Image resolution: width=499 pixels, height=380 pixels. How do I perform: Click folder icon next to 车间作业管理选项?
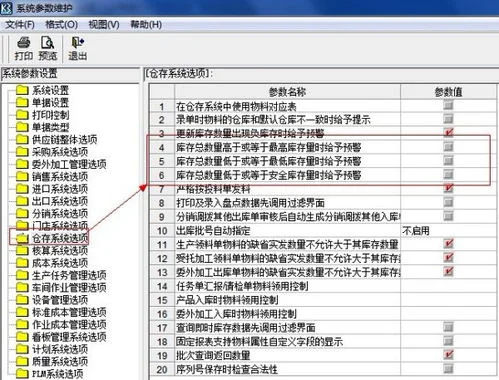[x=22, y=287]
